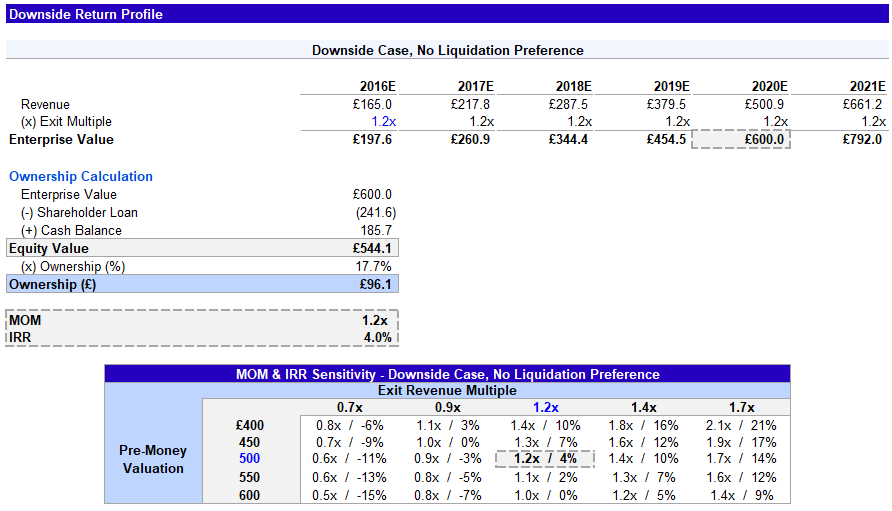Select the 2016E Revenue cell £165.0
This screenshot has width=892, height=511.
click(372, 104)
